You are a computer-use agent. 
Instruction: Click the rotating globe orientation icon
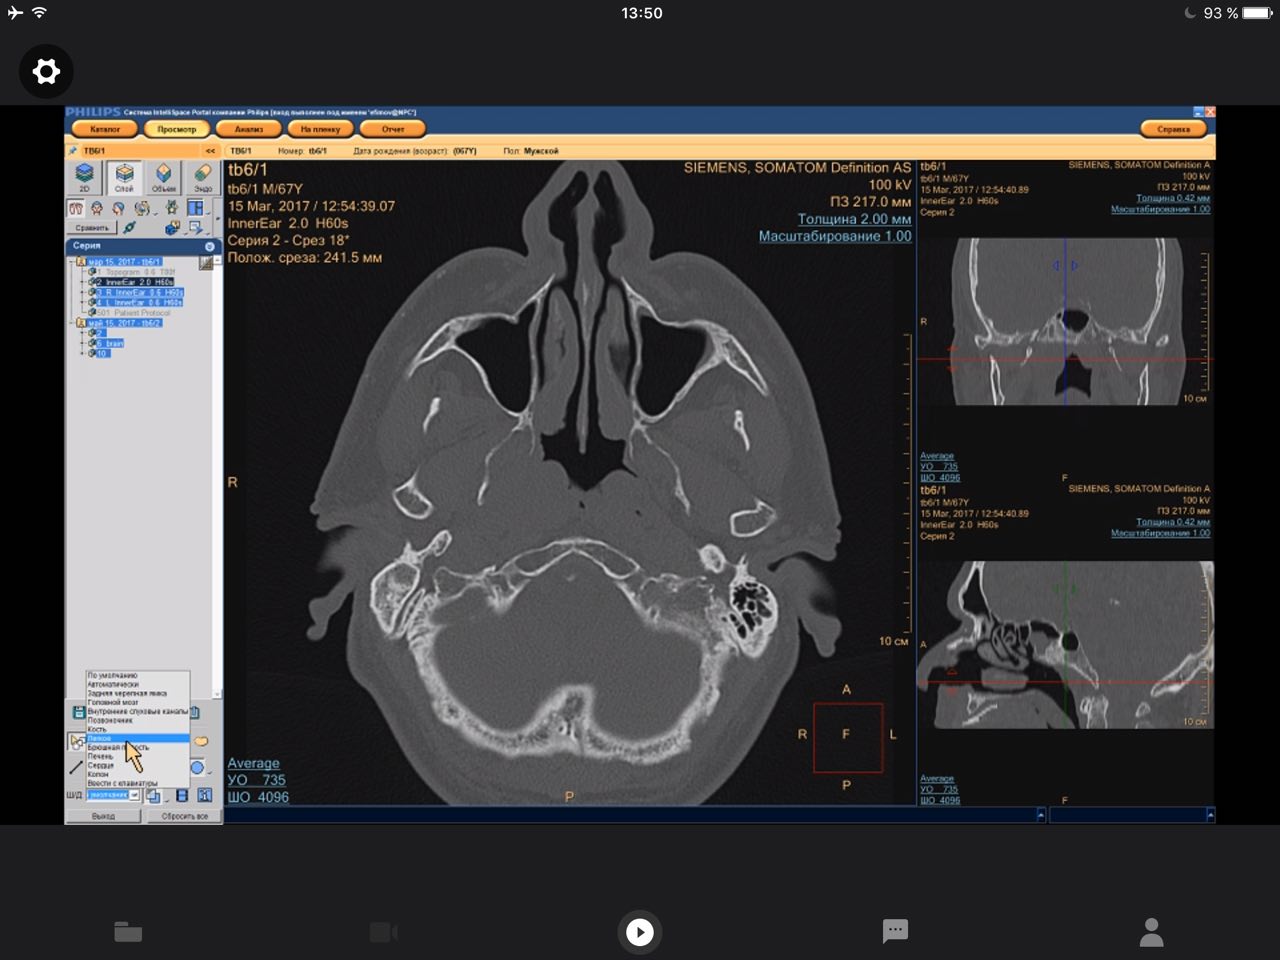click(142, 208)
